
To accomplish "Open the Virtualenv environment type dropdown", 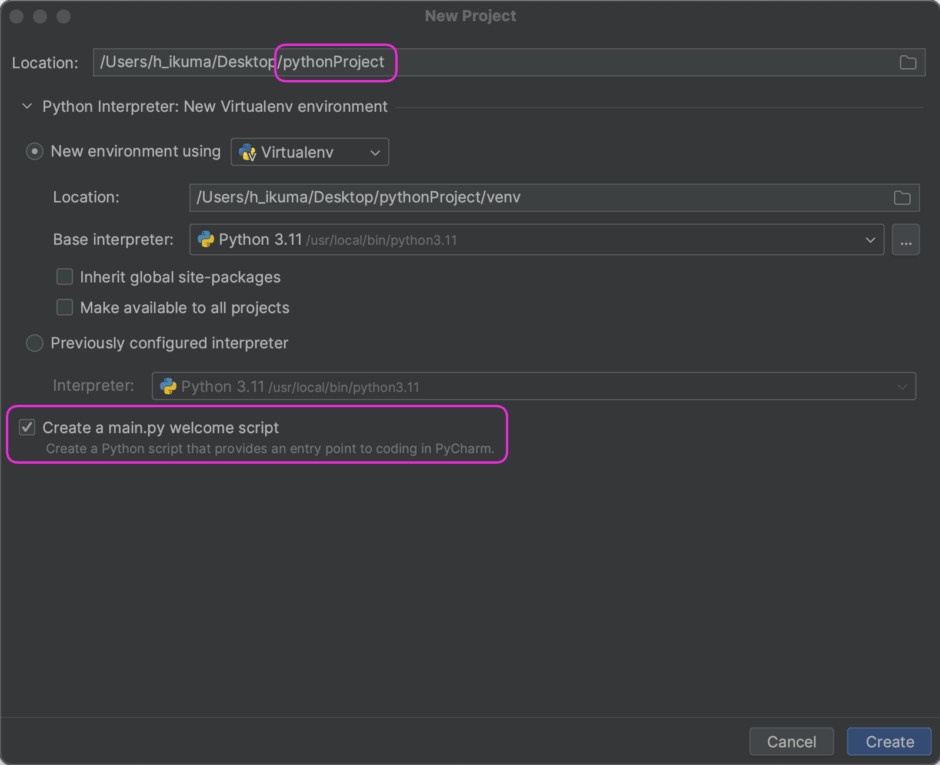I will [375, 153].
